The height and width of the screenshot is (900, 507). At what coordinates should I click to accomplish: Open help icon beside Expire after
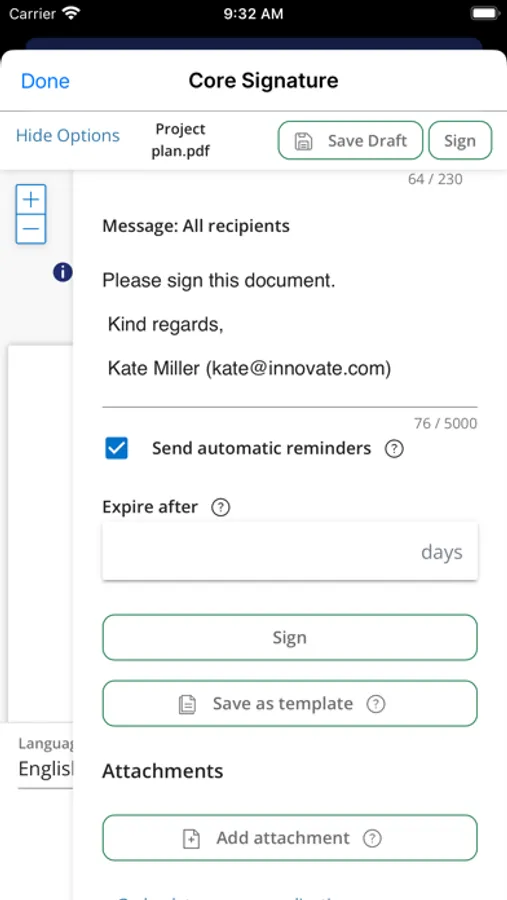(x=220, y=507)
